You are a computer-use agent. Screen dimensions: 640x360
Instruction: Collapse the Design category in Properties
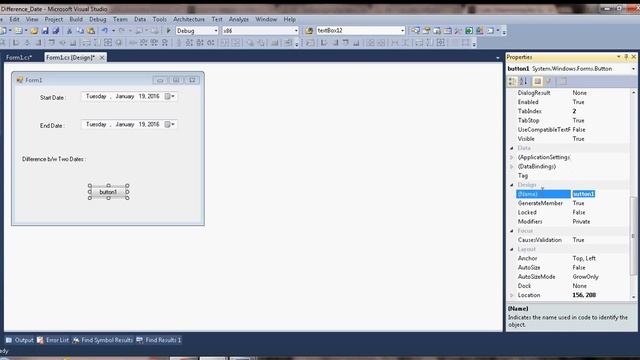coord(512,185)
